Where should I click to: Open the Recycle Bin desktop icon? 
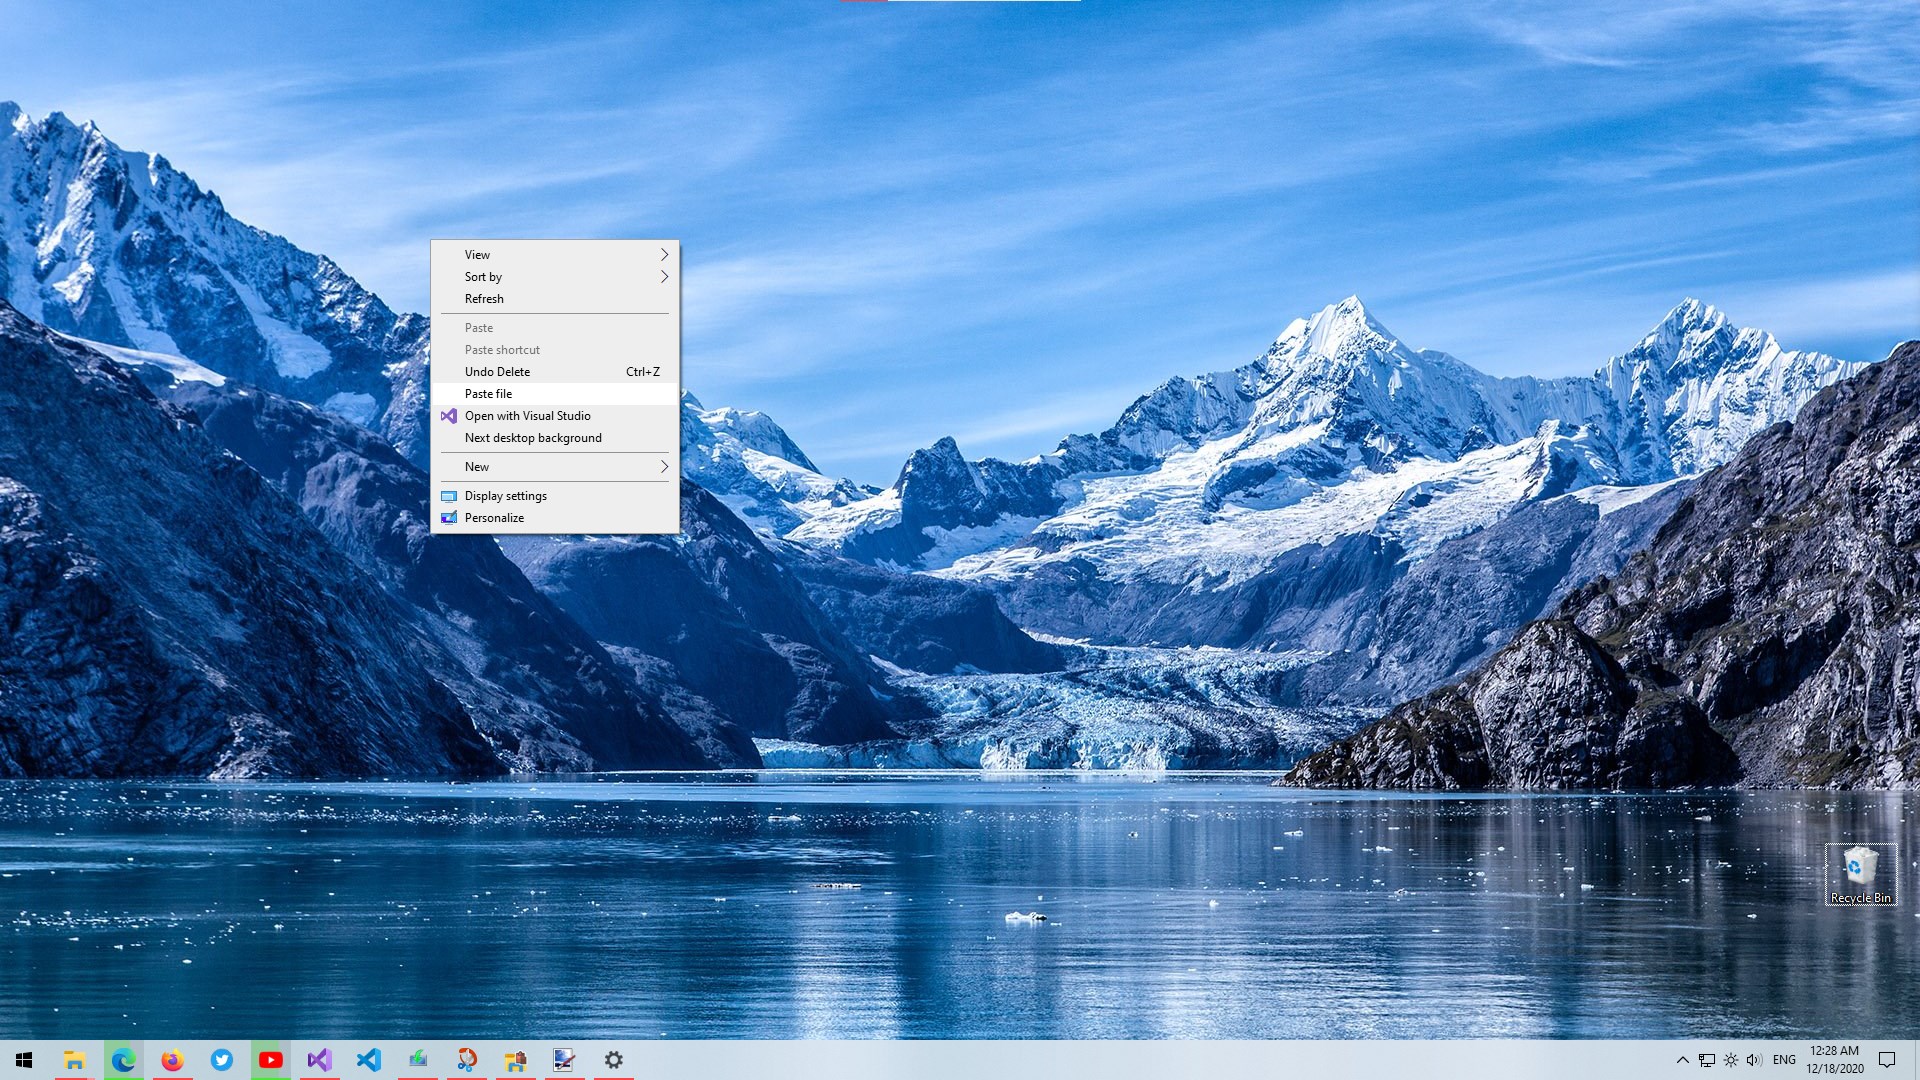point(1860,874)
